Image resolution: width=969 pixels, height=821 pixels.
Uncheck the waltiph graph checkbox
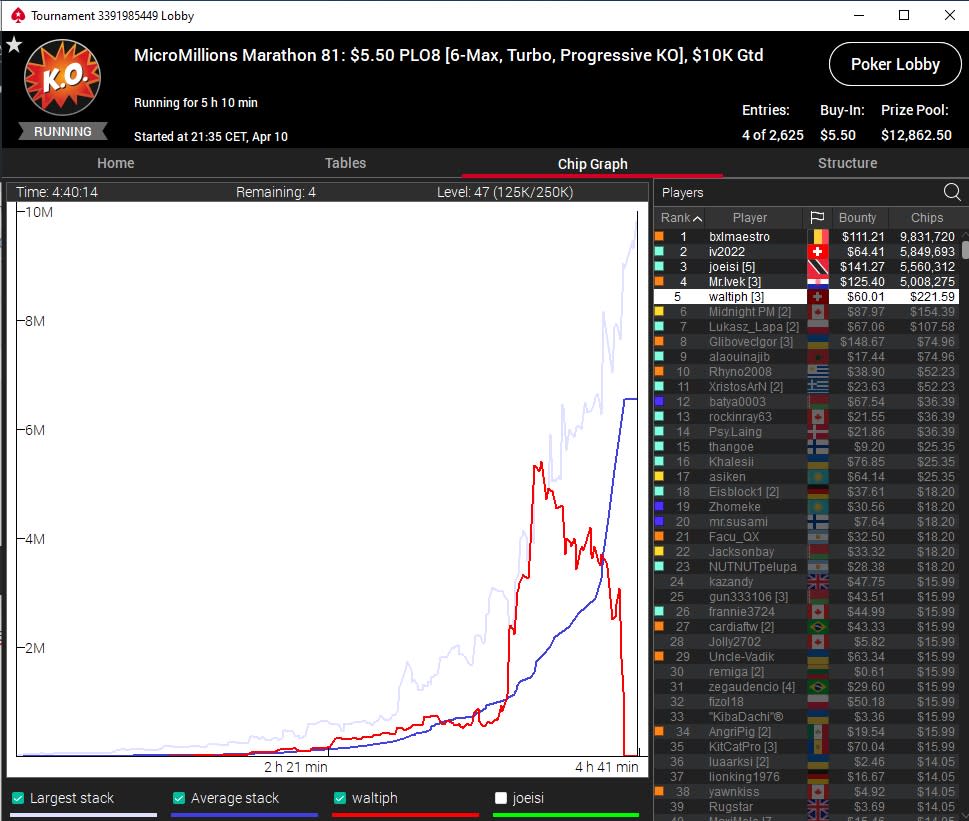[339, 798]
